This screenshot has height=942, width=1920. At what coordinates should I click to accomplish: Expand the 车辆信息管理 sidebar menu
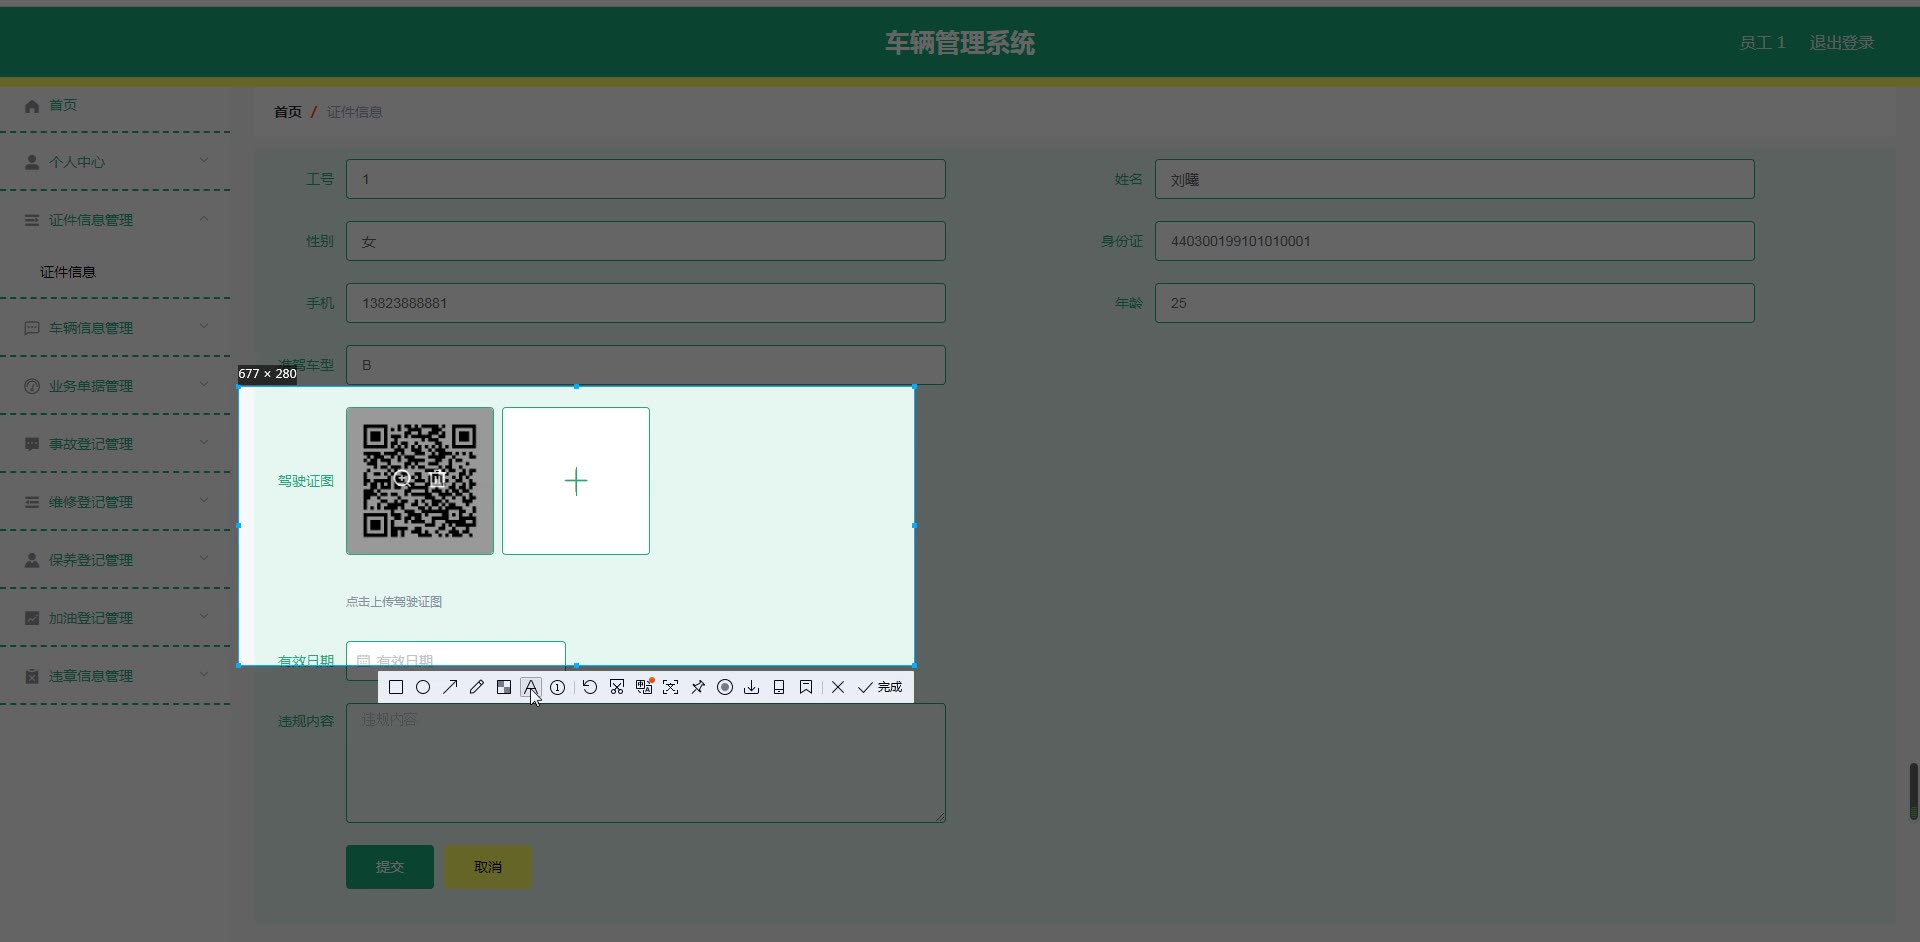(115, 328)
